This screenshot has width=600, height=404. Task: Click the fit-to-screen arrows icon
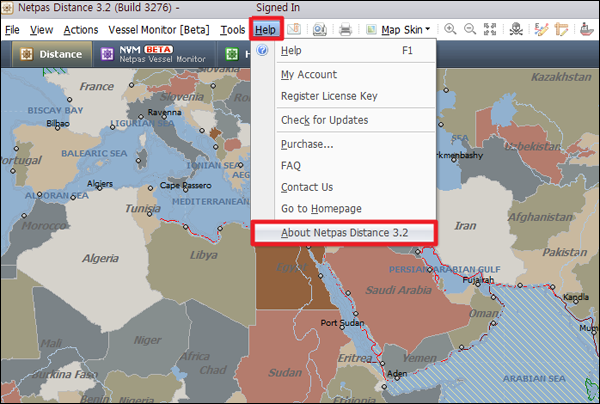[490, 29]
